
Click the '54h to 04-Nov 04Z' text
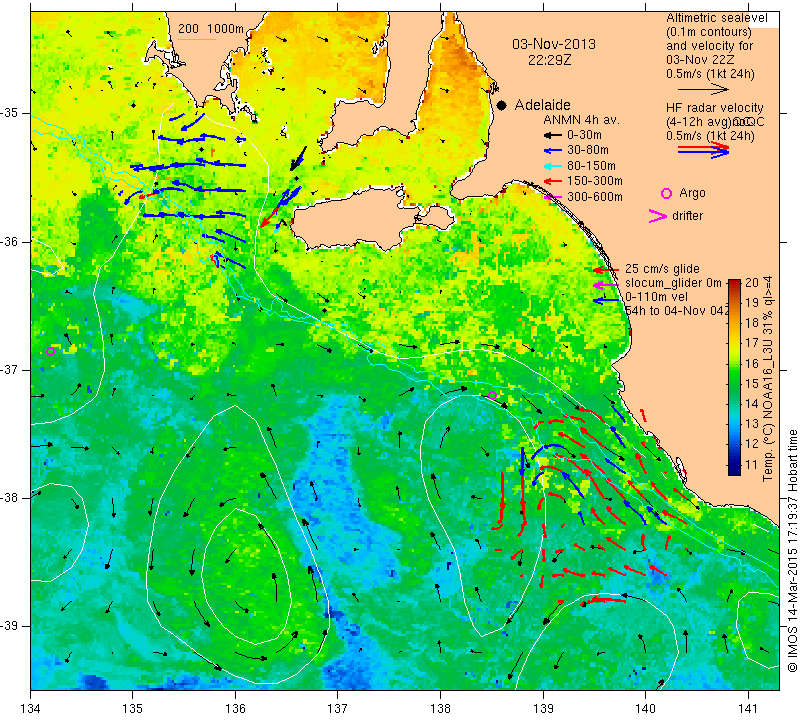click(x=677, y=311)
